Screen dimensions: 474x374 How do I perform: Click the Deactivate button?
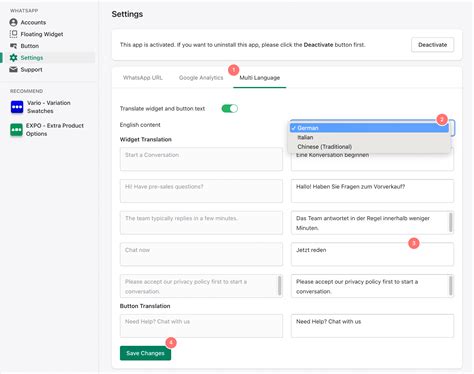(x=432, y=45)
